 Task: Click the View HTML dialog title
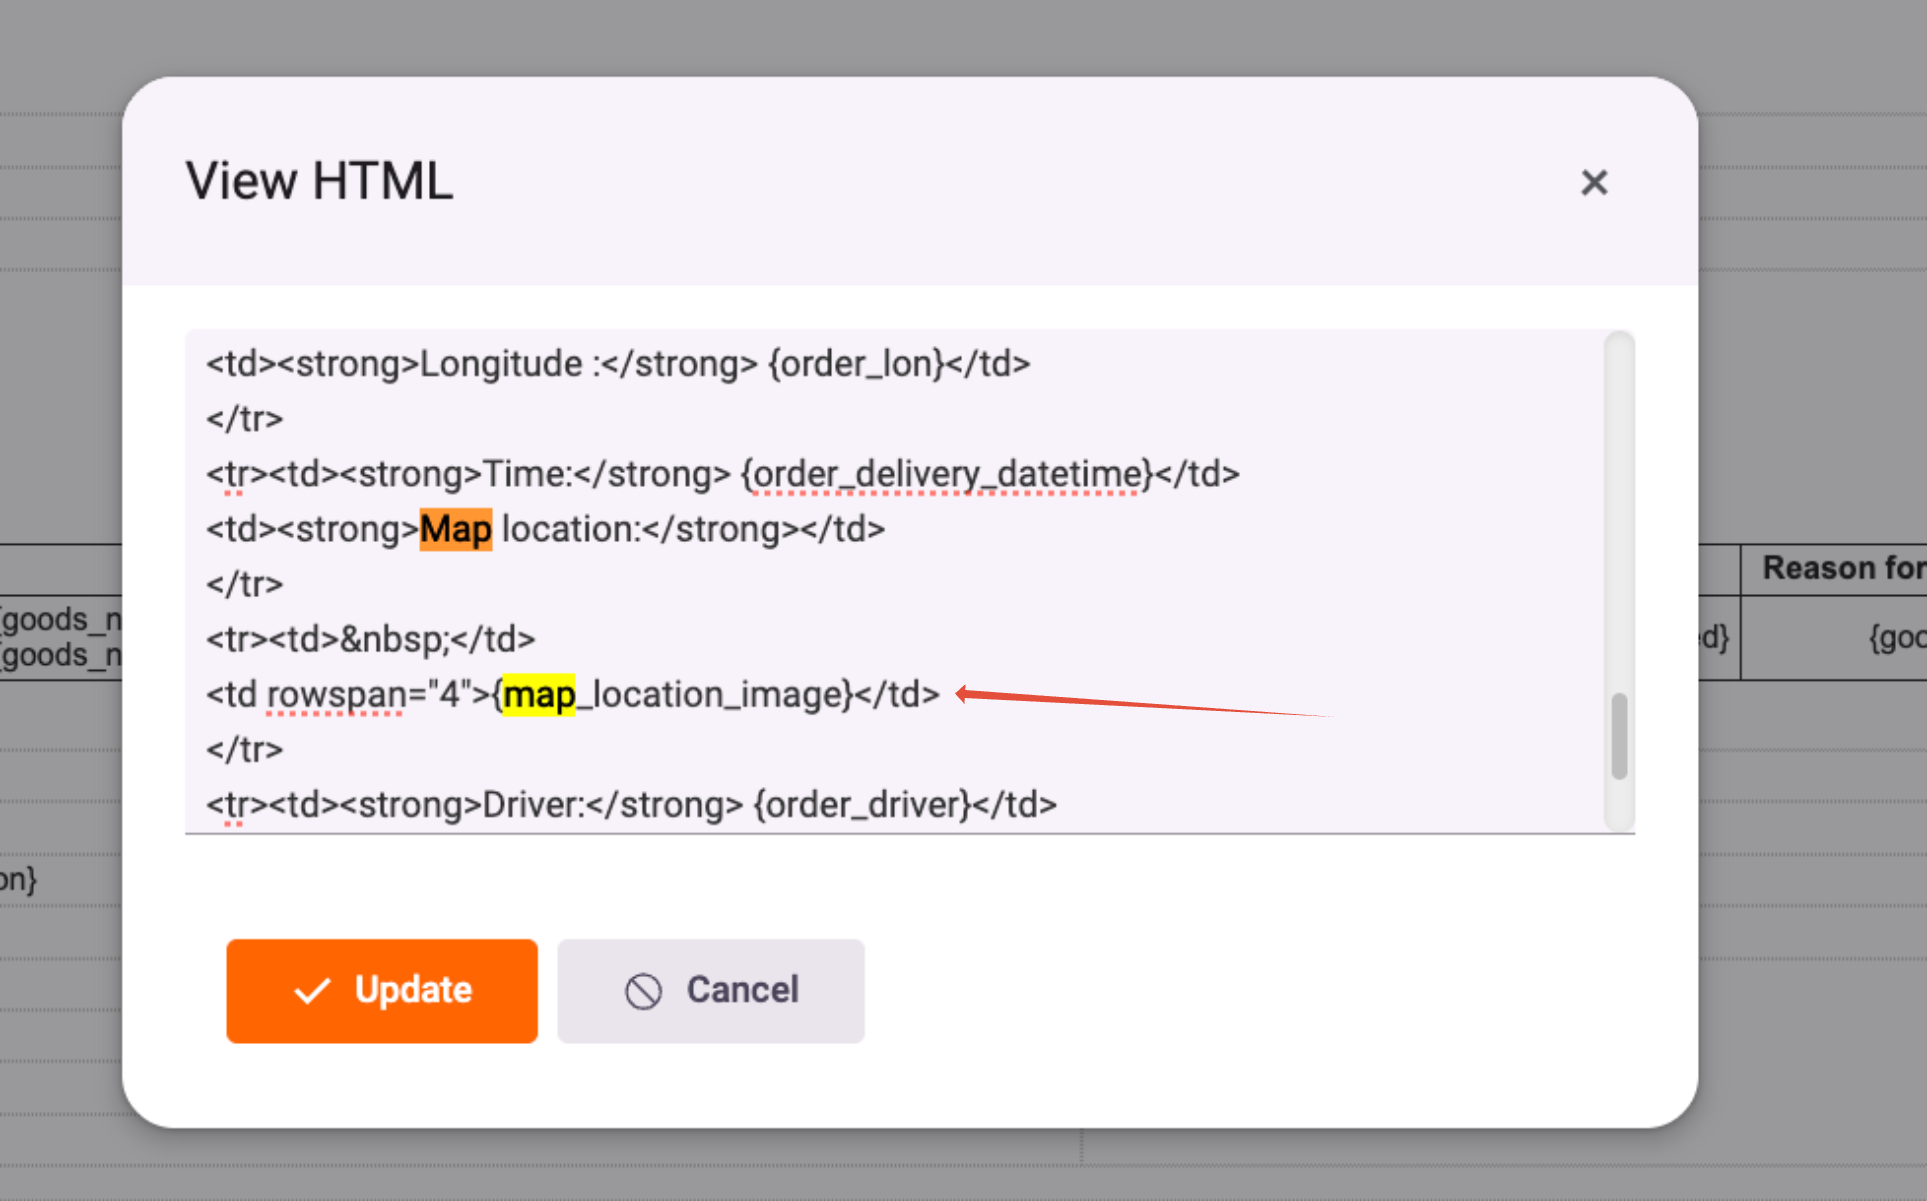[319, 182]
